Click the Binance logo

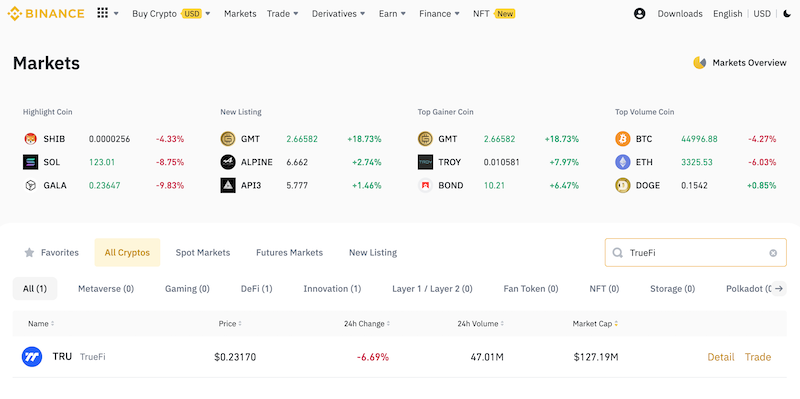click(x=45, y=14)
